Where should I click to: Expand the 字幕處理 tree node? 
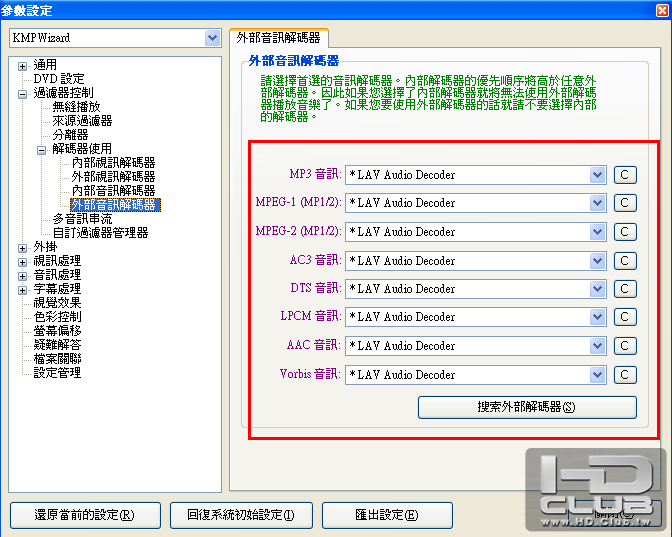[x=22, y=291]
